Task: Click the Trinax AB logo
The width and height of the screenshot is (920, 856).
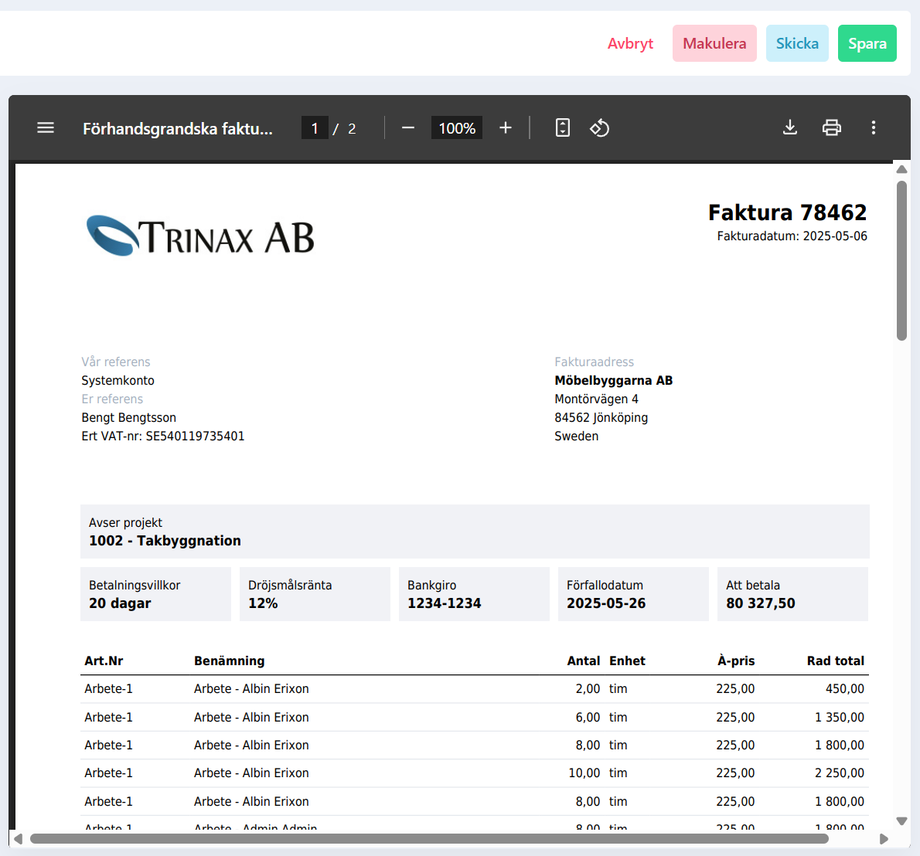Action: [200, 236]
